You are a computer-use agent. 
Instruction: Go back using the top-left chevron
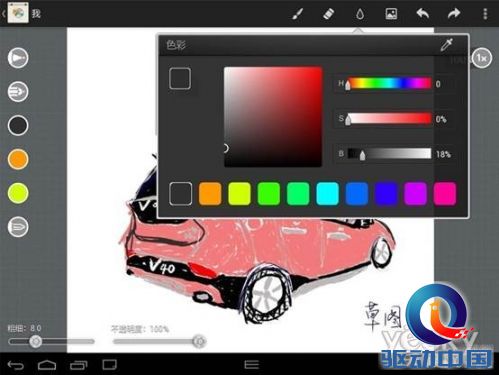point(4,13)
